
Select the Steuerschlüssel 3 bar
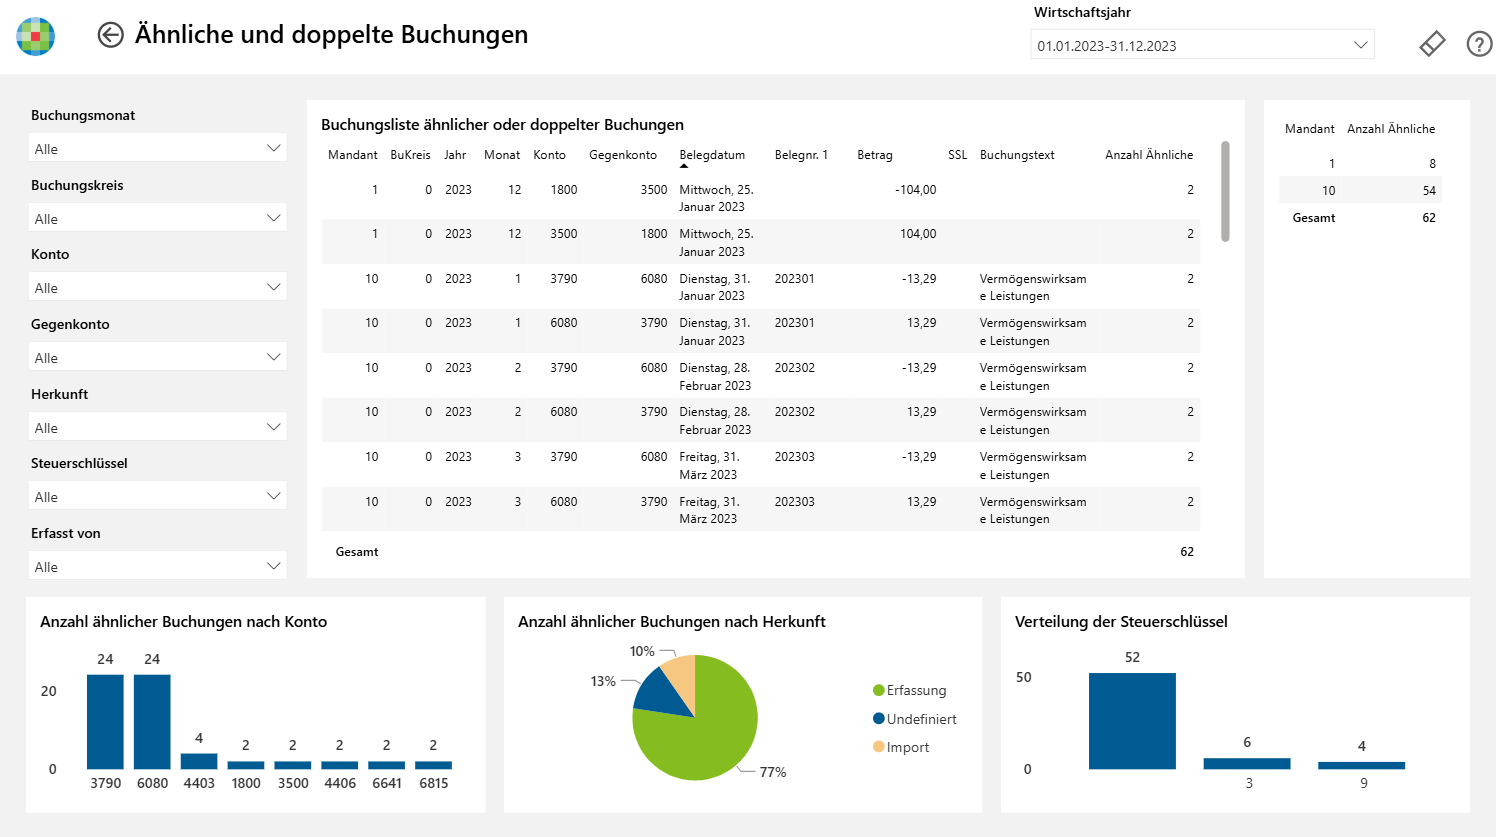coord(1247,763)
